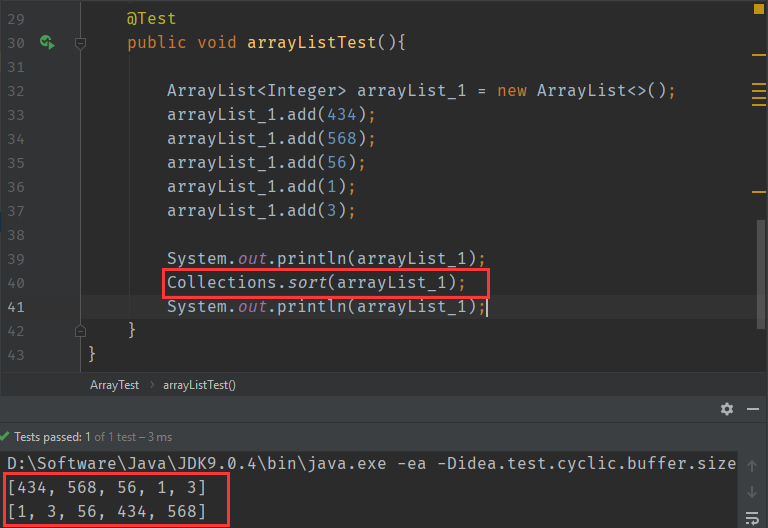
Task: Click on arrayList_1.add(568) statement
Action: pyautogui.click(x=271, y=139)
